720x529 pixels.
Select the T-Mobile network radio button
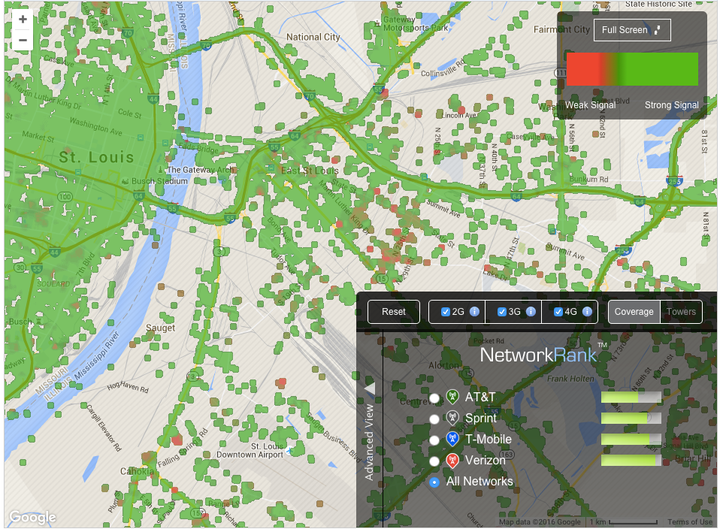tap(434, 440)
